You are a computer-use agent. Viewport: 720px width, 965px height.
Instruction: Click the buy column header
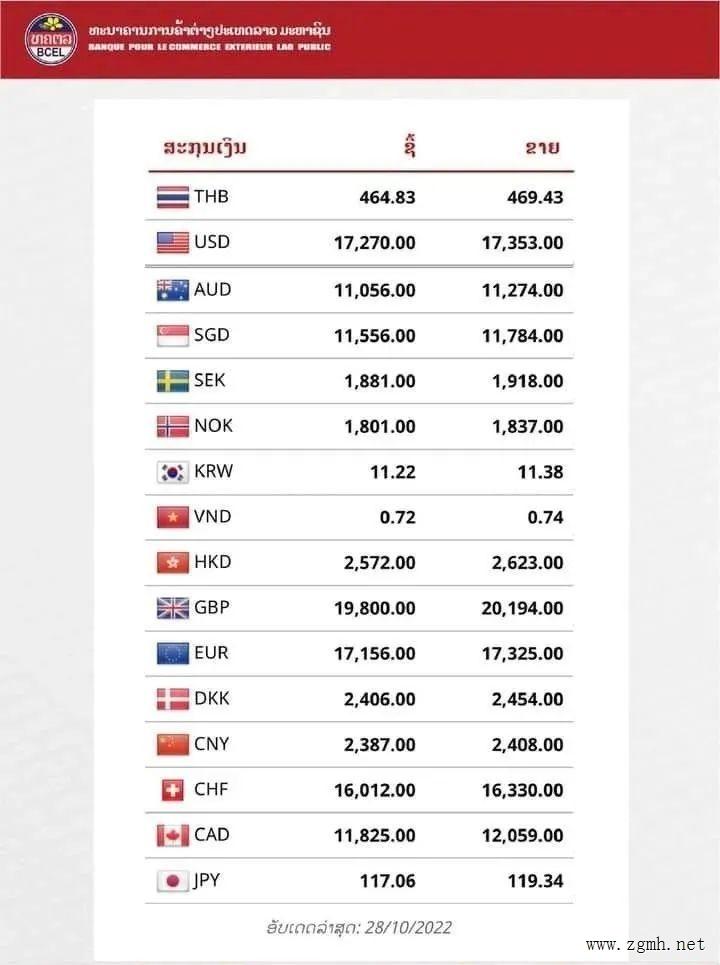tap(410, 146)
